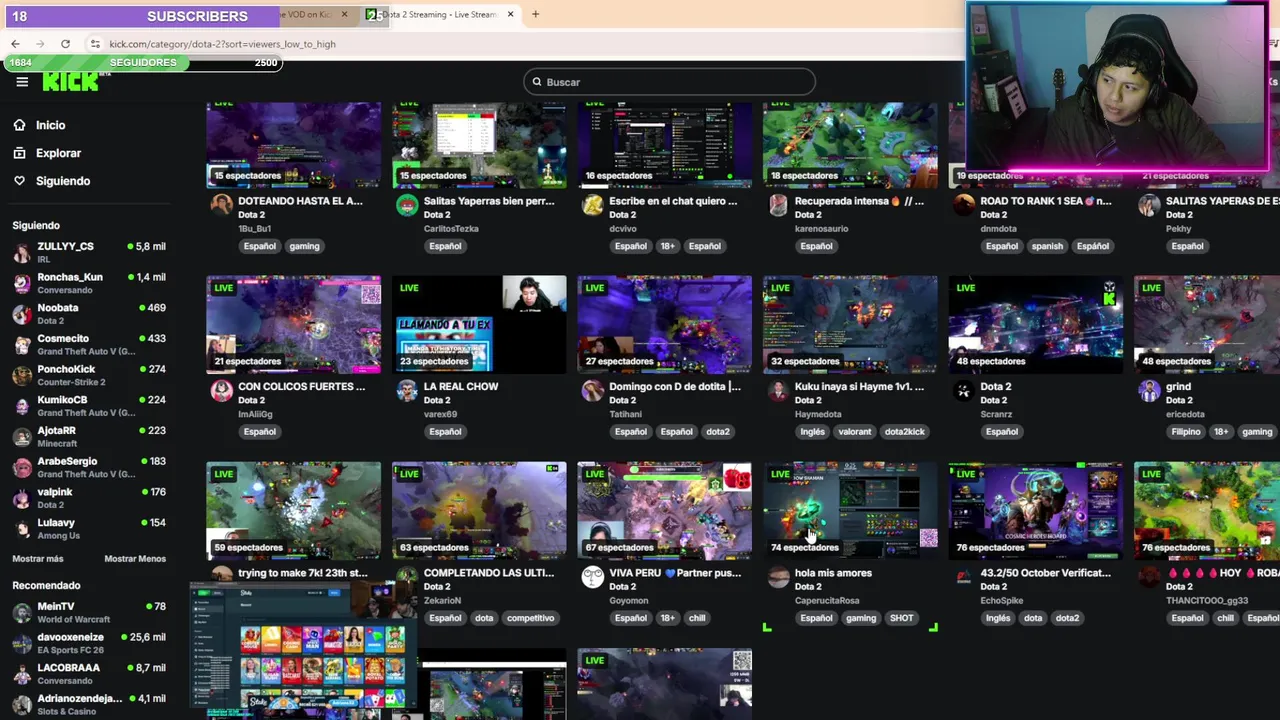This screenshot has height=720, width=1280.
Task: Open davooxeneize recommended channel
Action: (89, 643)
